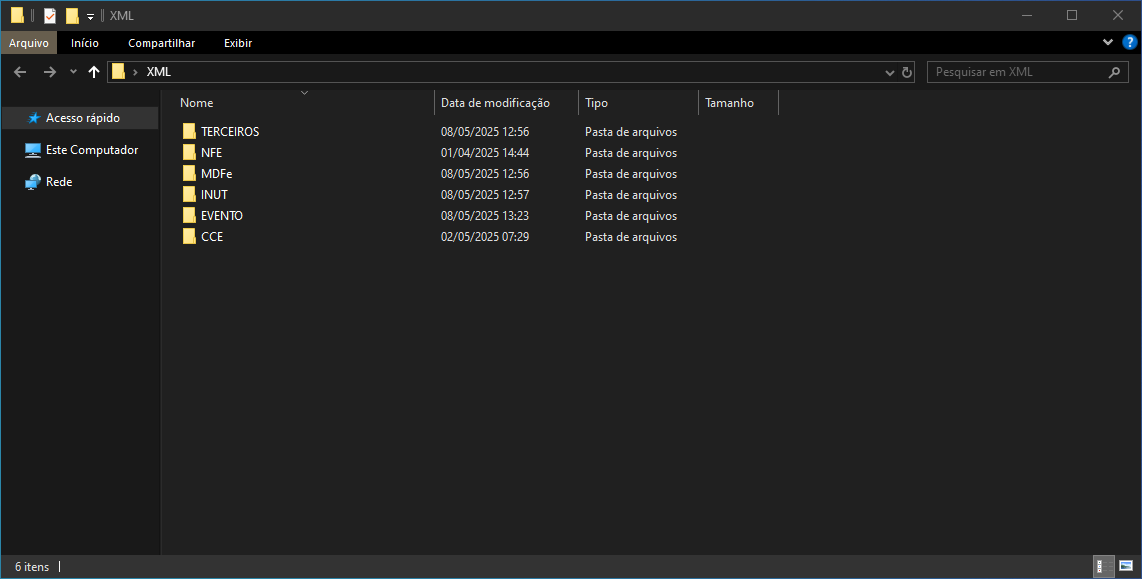
Task: Select the TERCEIROS folder icon
Action: pyautogui.click(x=189, y=132)
